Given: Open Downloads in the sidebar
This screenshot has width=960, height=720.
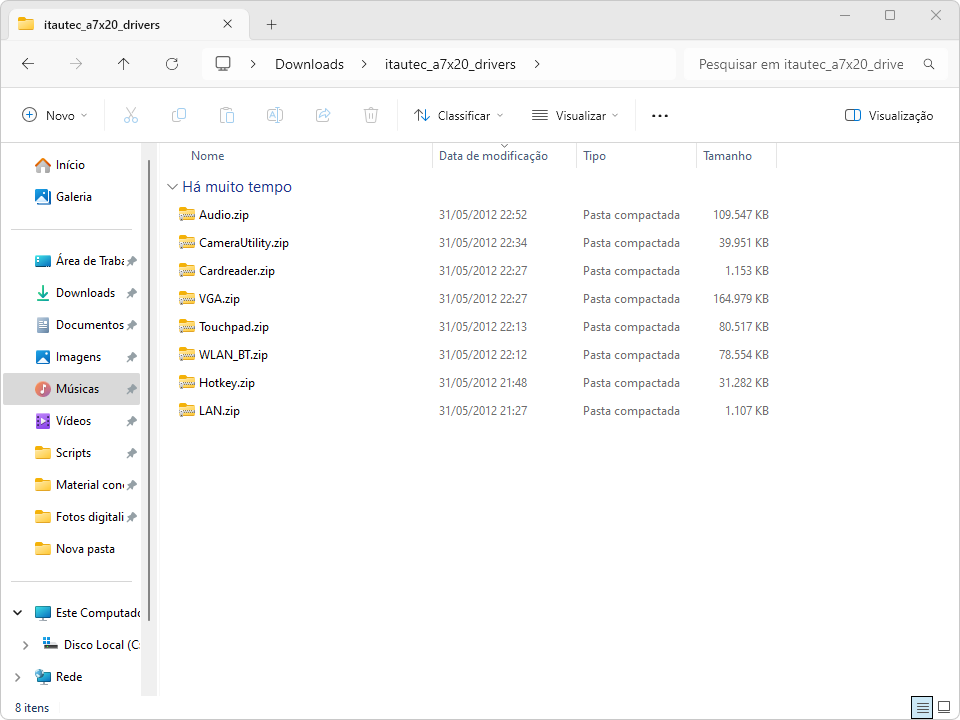Looking at the screenshot, I should pos(75,293).
